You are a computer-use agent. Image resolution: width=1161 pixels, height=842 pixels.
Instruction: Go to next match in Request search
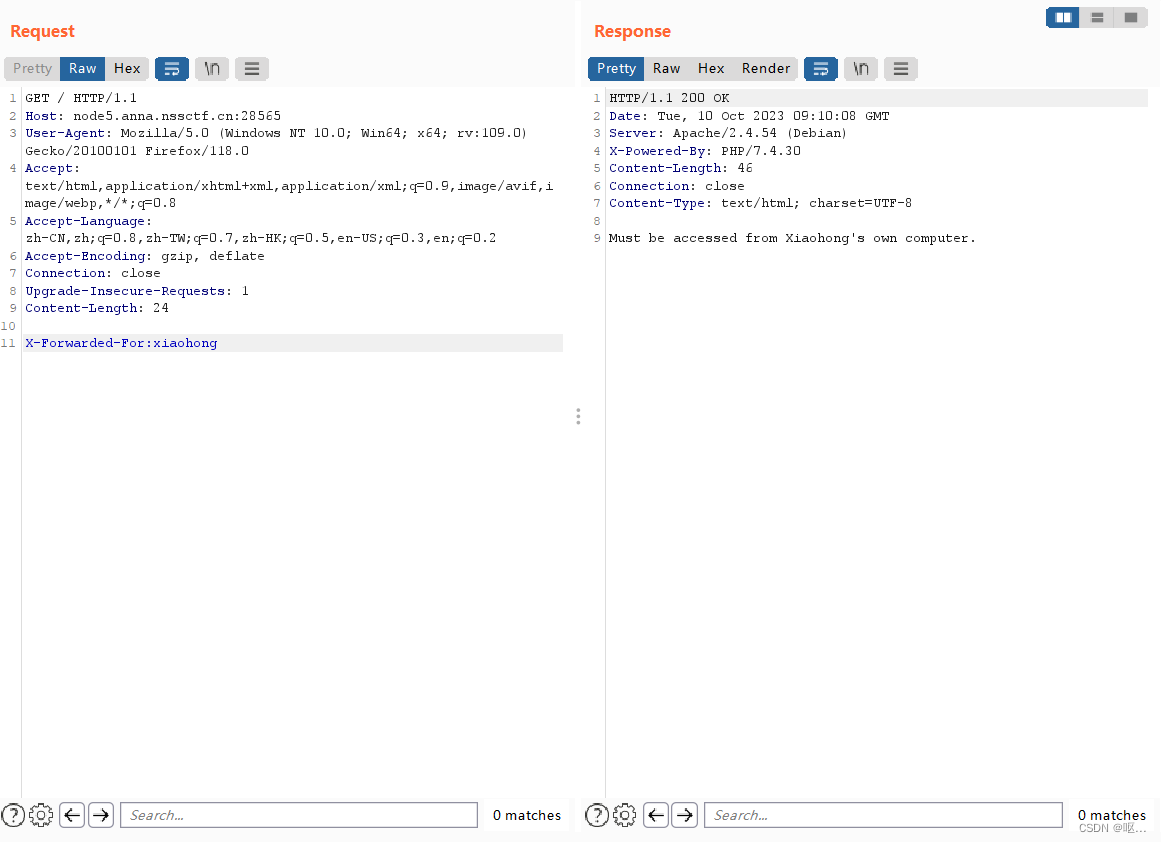(x=101, y=815)
